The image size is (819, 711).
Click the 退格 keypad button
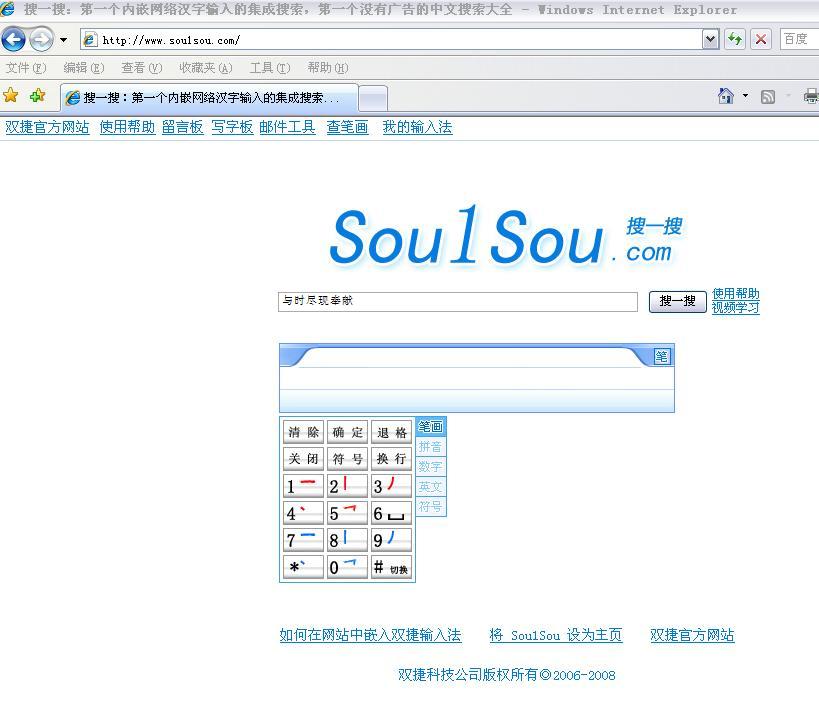coord(391,432)
